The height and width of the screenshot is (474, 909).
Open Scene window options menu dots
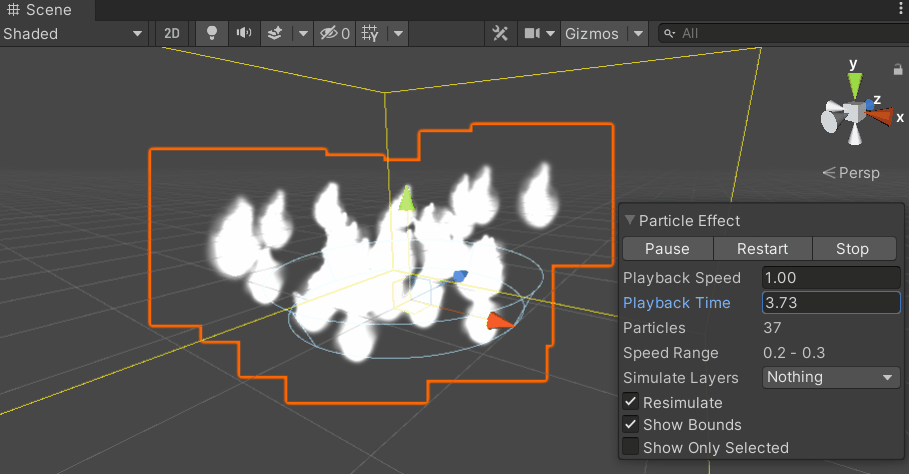tap(900, 8)
